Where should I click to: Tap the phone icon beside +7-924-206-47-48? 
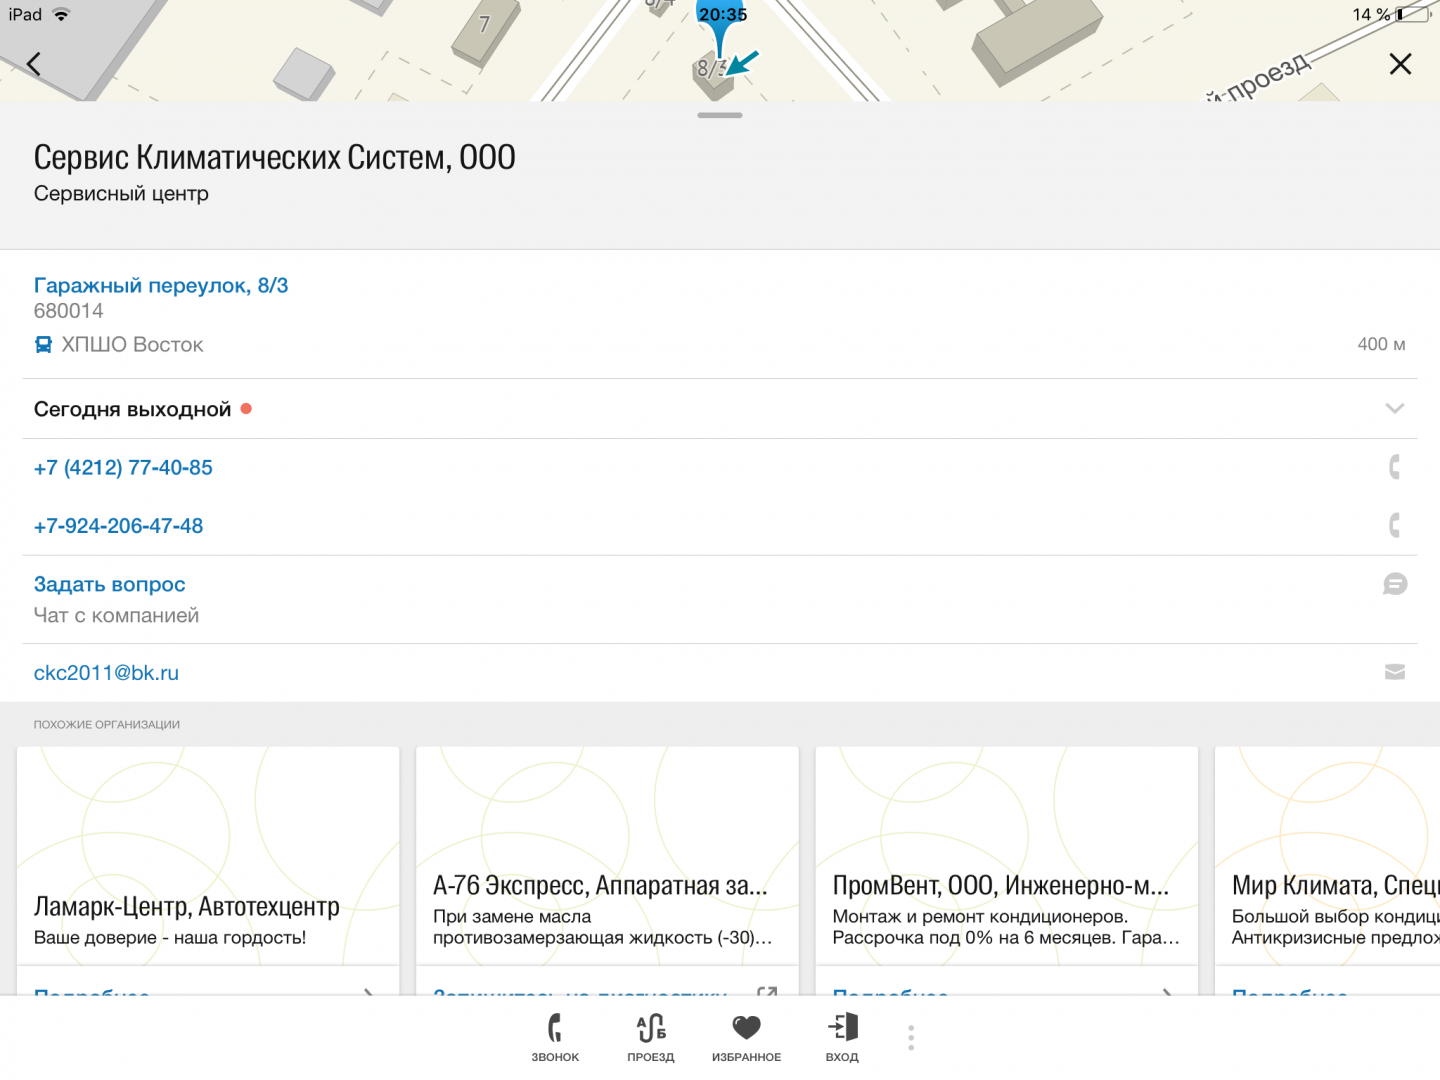pyautogui.click(x=1394, y=525)
